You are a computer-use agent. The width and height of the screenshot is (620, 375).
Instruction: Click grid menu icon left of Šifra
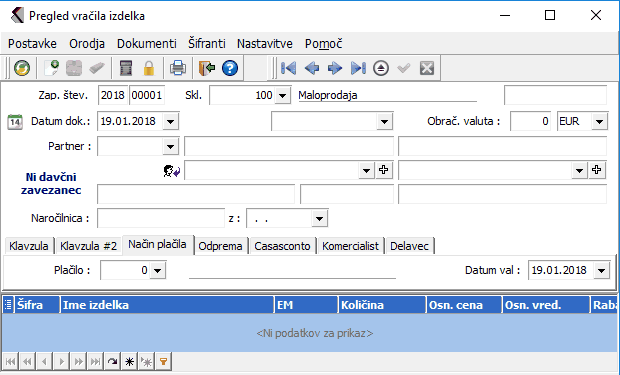click(x=8, y=305)
